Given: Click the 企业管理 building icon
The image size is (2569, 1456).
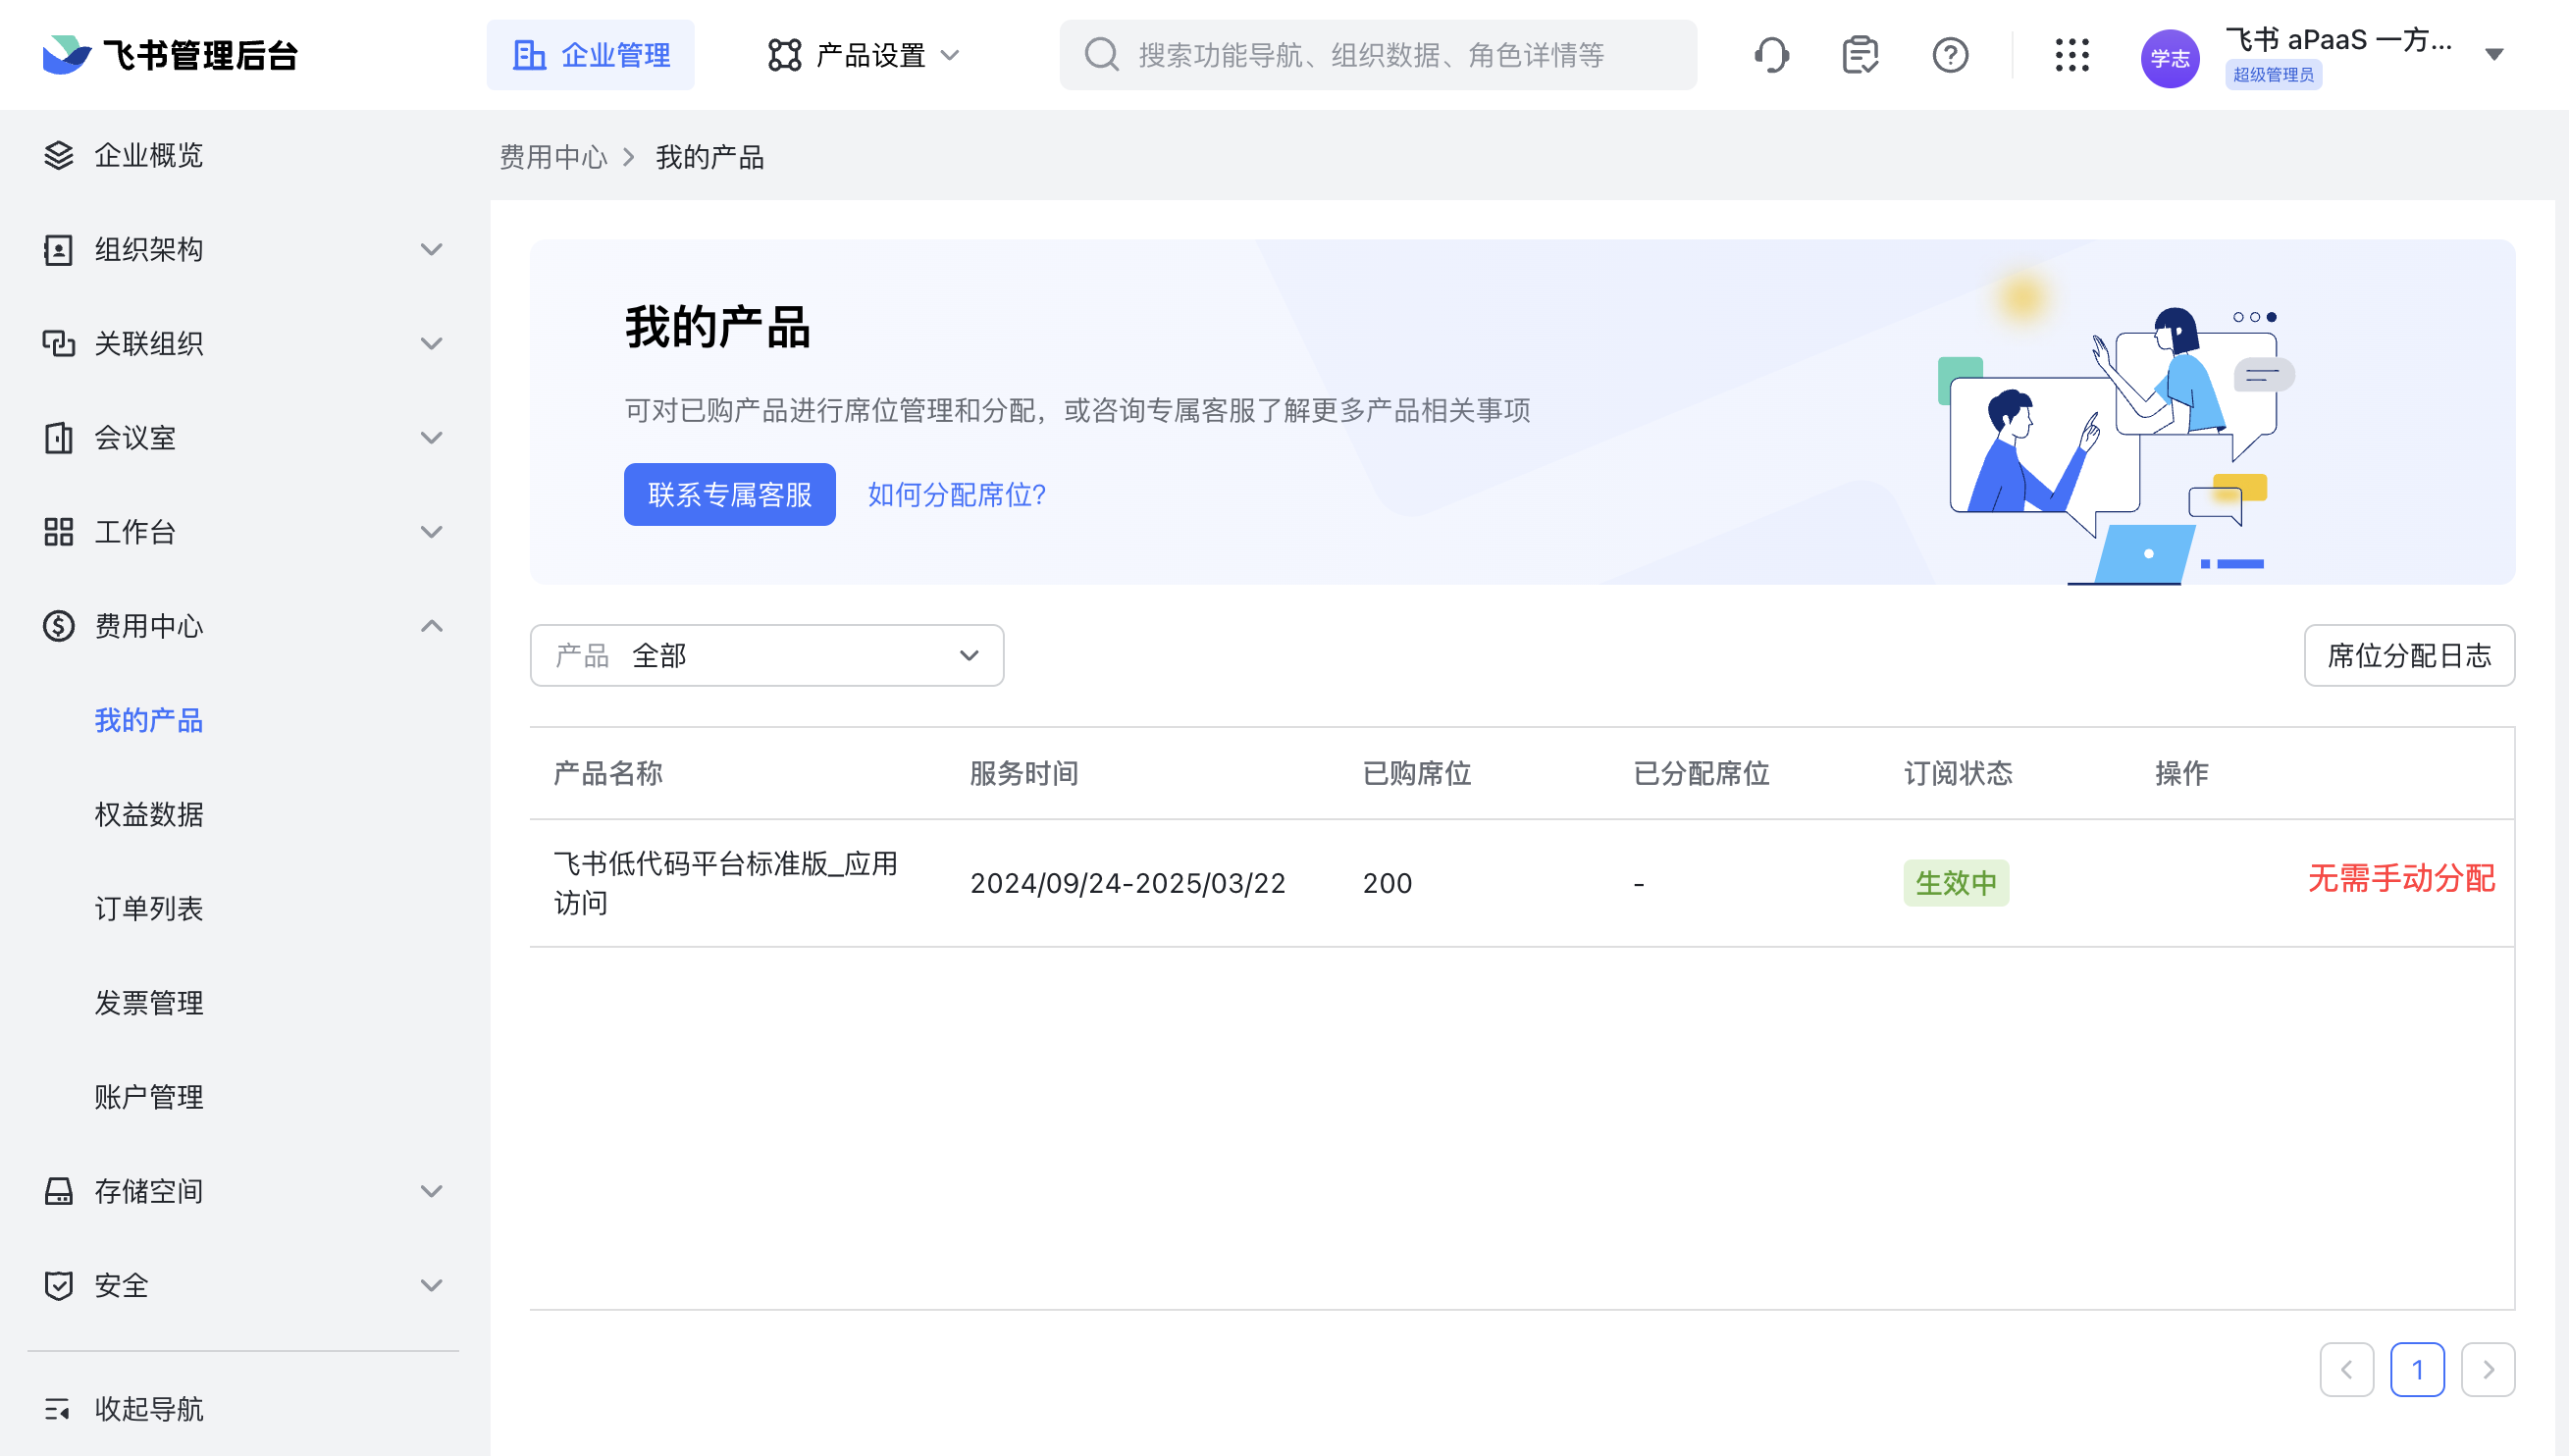Looking at the screenshot, I should (529, 55).
